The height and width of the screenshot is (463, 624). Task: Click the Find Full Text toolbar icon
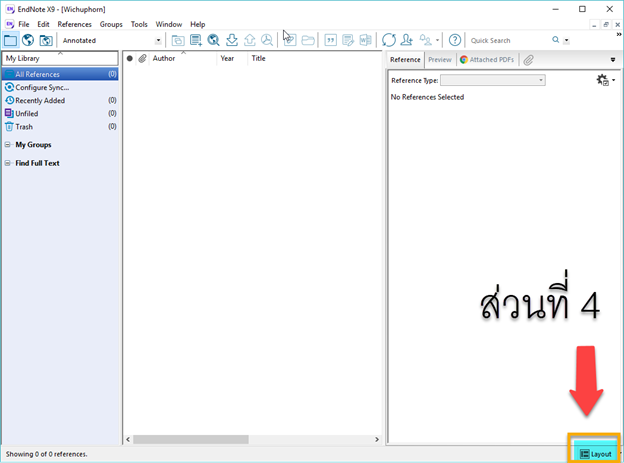267,40
